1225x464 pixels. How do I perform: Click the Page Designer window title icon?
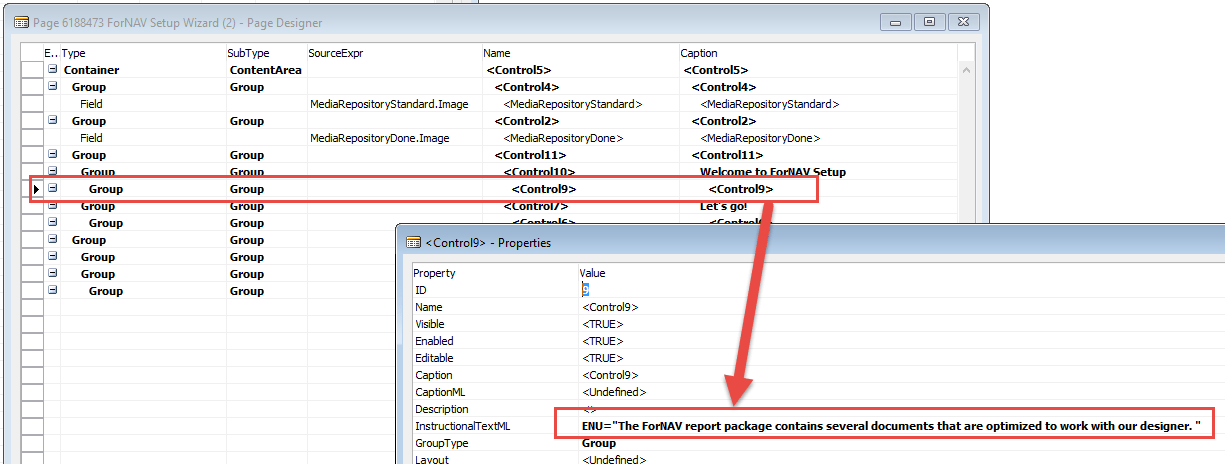coord(21,22)
